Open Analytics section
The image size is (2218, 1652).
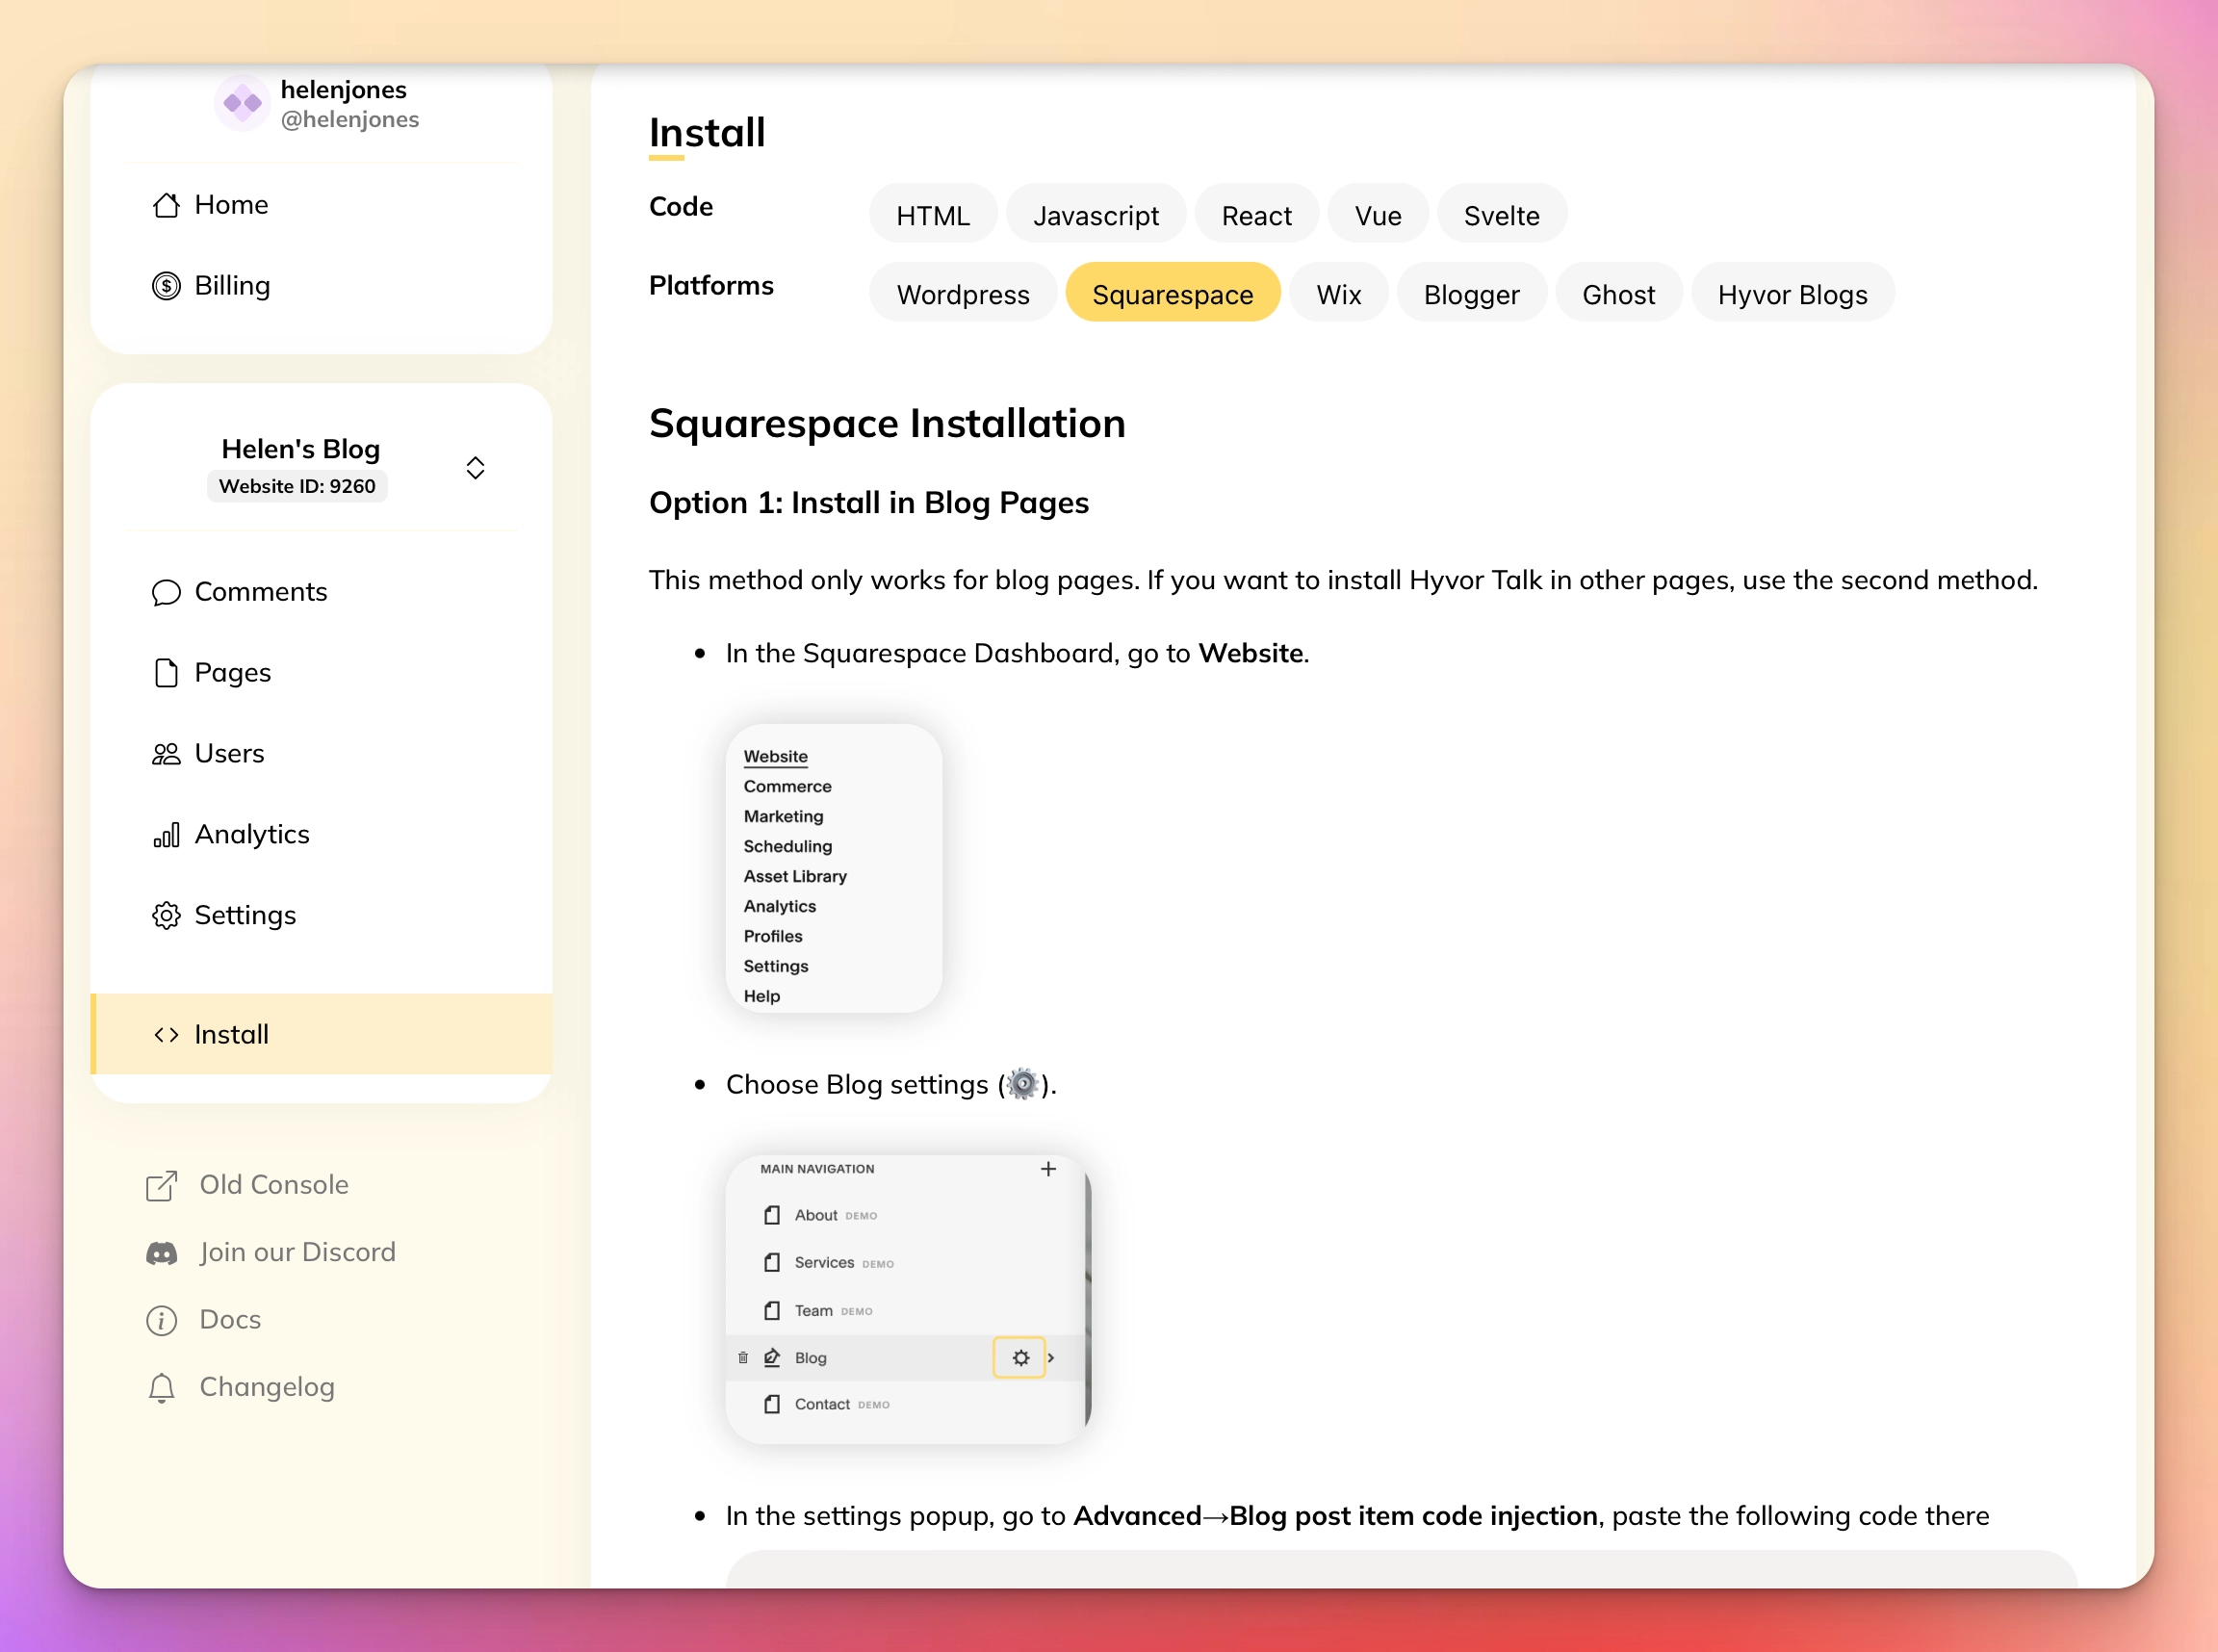(x=322, y=835)
